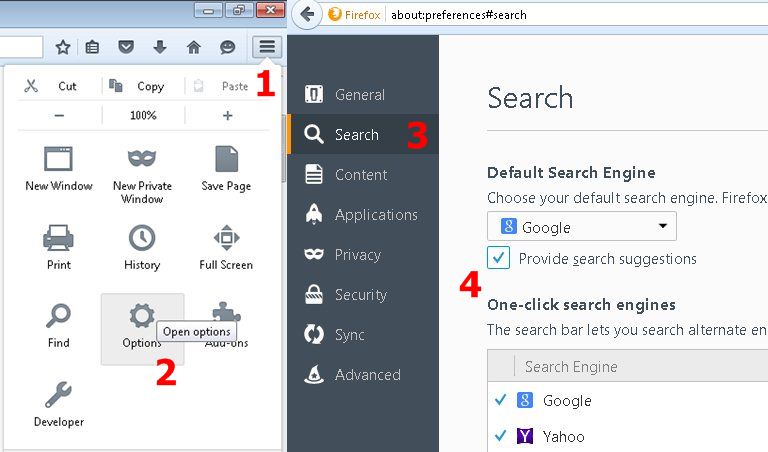Viewport: 768px width, 452px height.
Task: Open History from the menu panel
Action: click(142, 247)
